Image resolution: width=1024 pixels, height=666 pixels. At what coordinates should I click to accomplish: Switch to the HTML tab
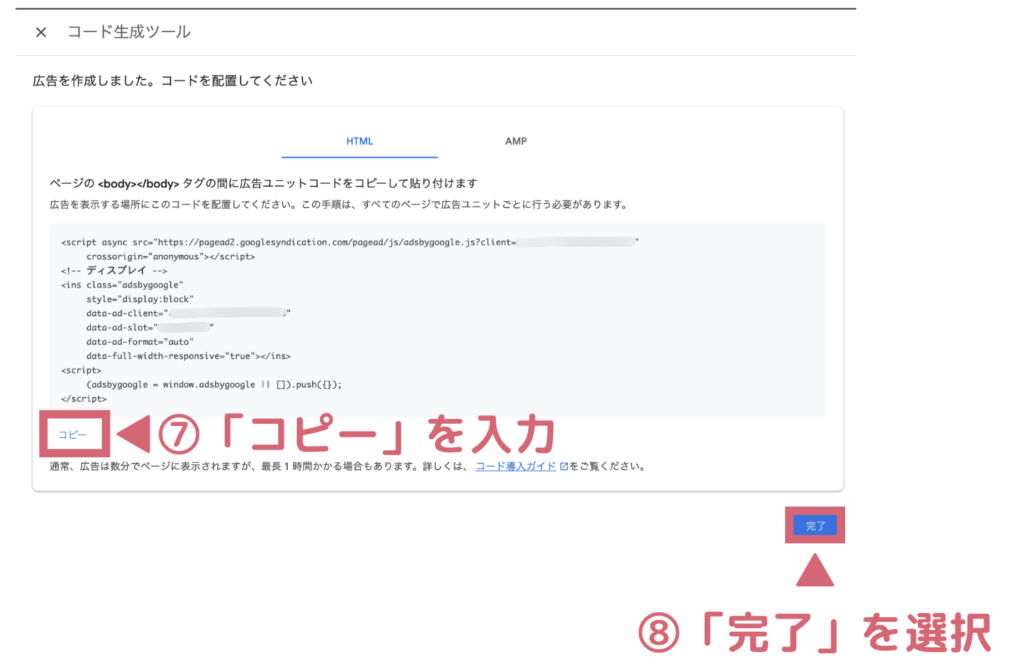click(359, 141)
